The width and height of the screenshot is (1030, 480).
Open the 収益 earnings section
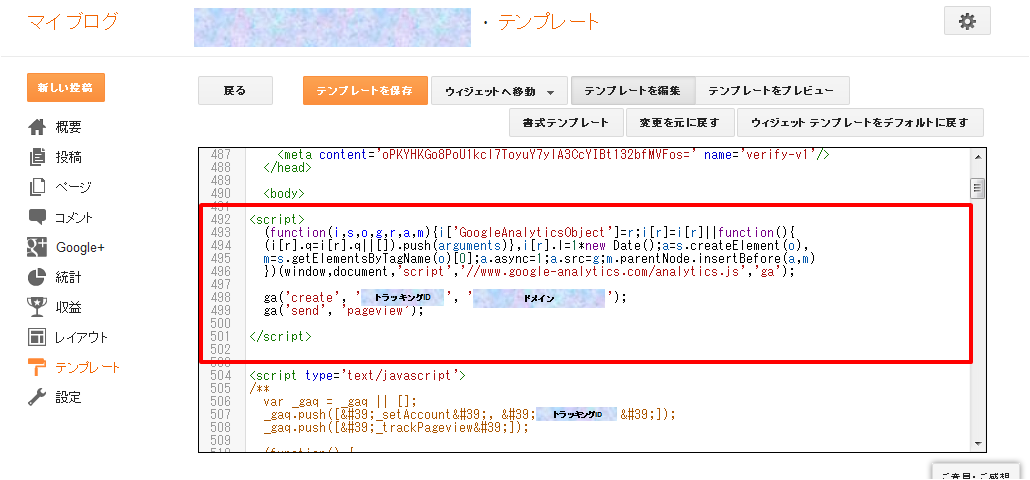68,307
